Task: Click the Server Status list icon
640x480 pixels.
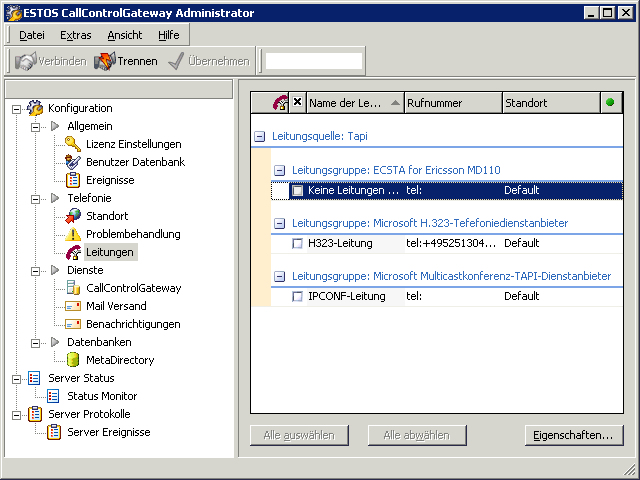Action: coord(34,378)
